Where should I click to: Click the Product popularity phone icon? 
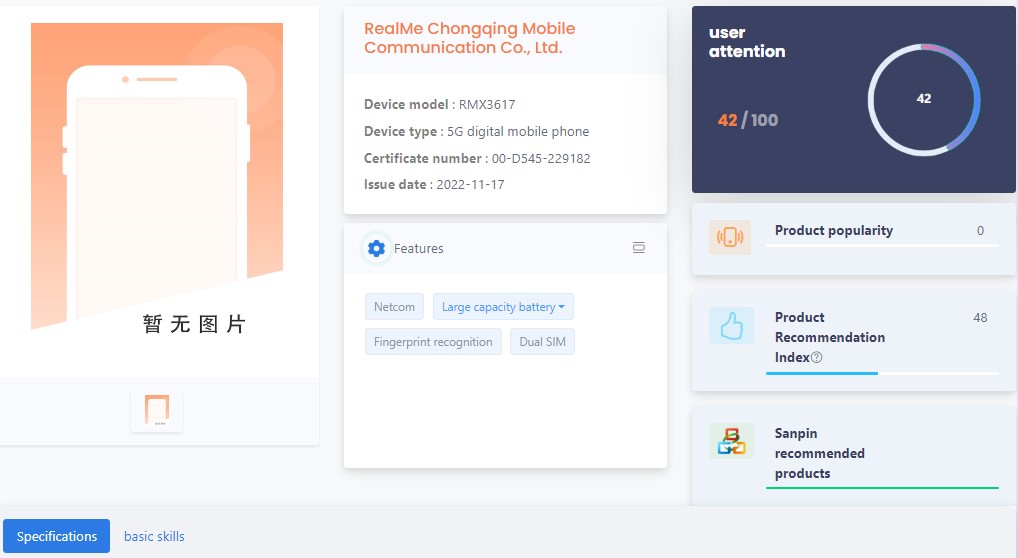(730, 237)
